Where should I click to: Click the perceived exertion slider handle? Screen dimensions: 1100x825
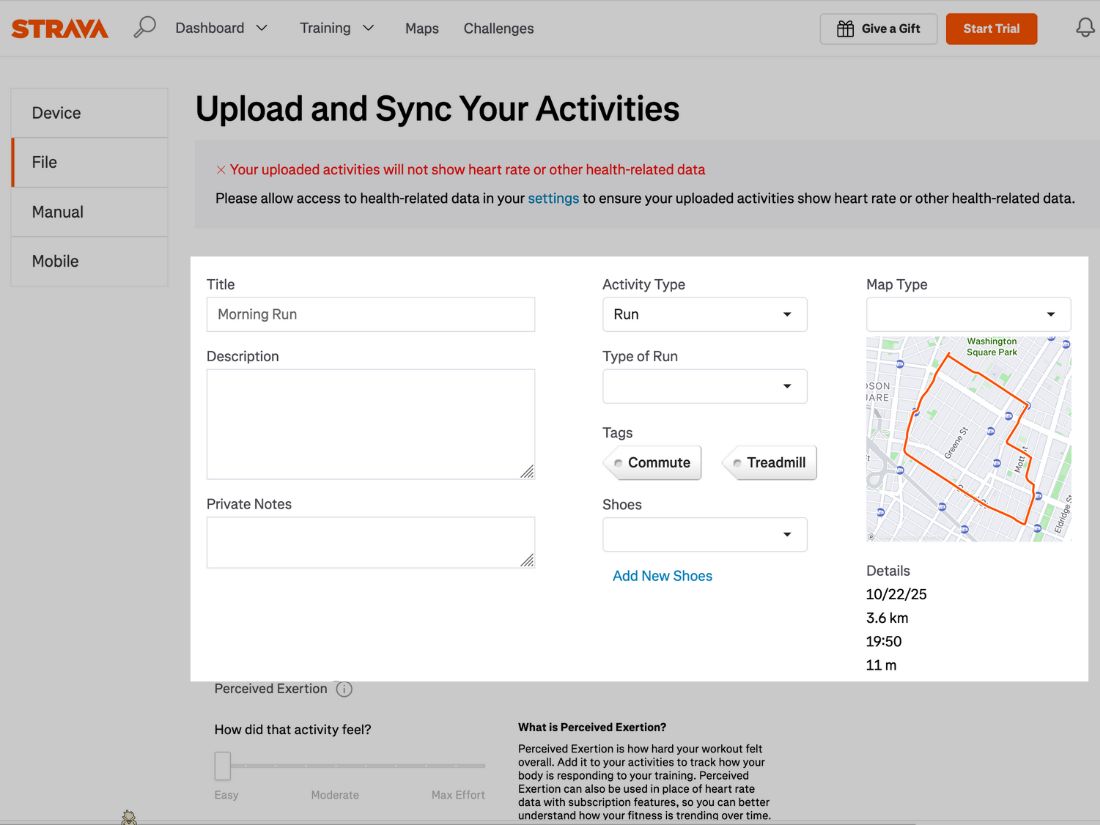point(222,766)
